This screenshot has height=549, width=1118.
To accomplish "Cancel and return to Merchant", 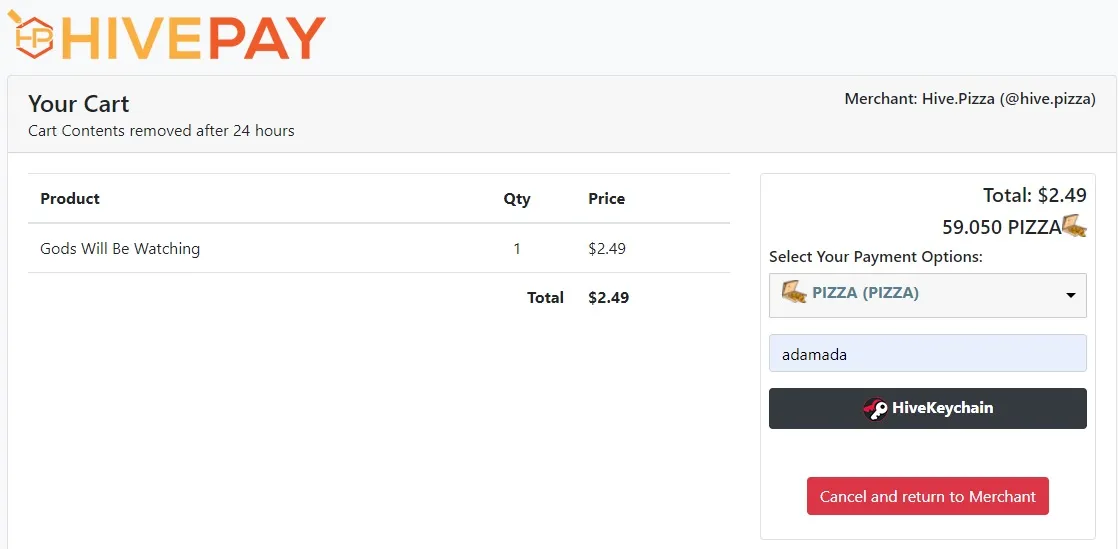I will 928,496.
